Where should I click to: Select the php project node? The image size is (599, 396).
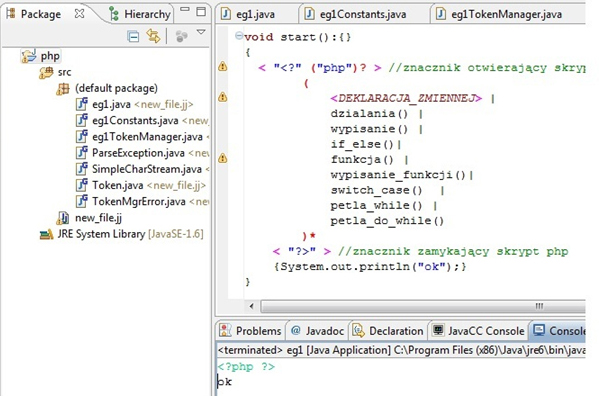(50, 56)
